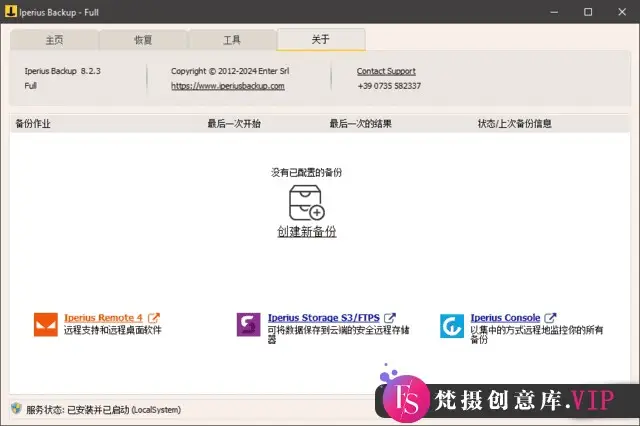Viewport: 640px width, 426px height.
Task: Click the 服务状态 status bar text
Action: click(103, 410)
